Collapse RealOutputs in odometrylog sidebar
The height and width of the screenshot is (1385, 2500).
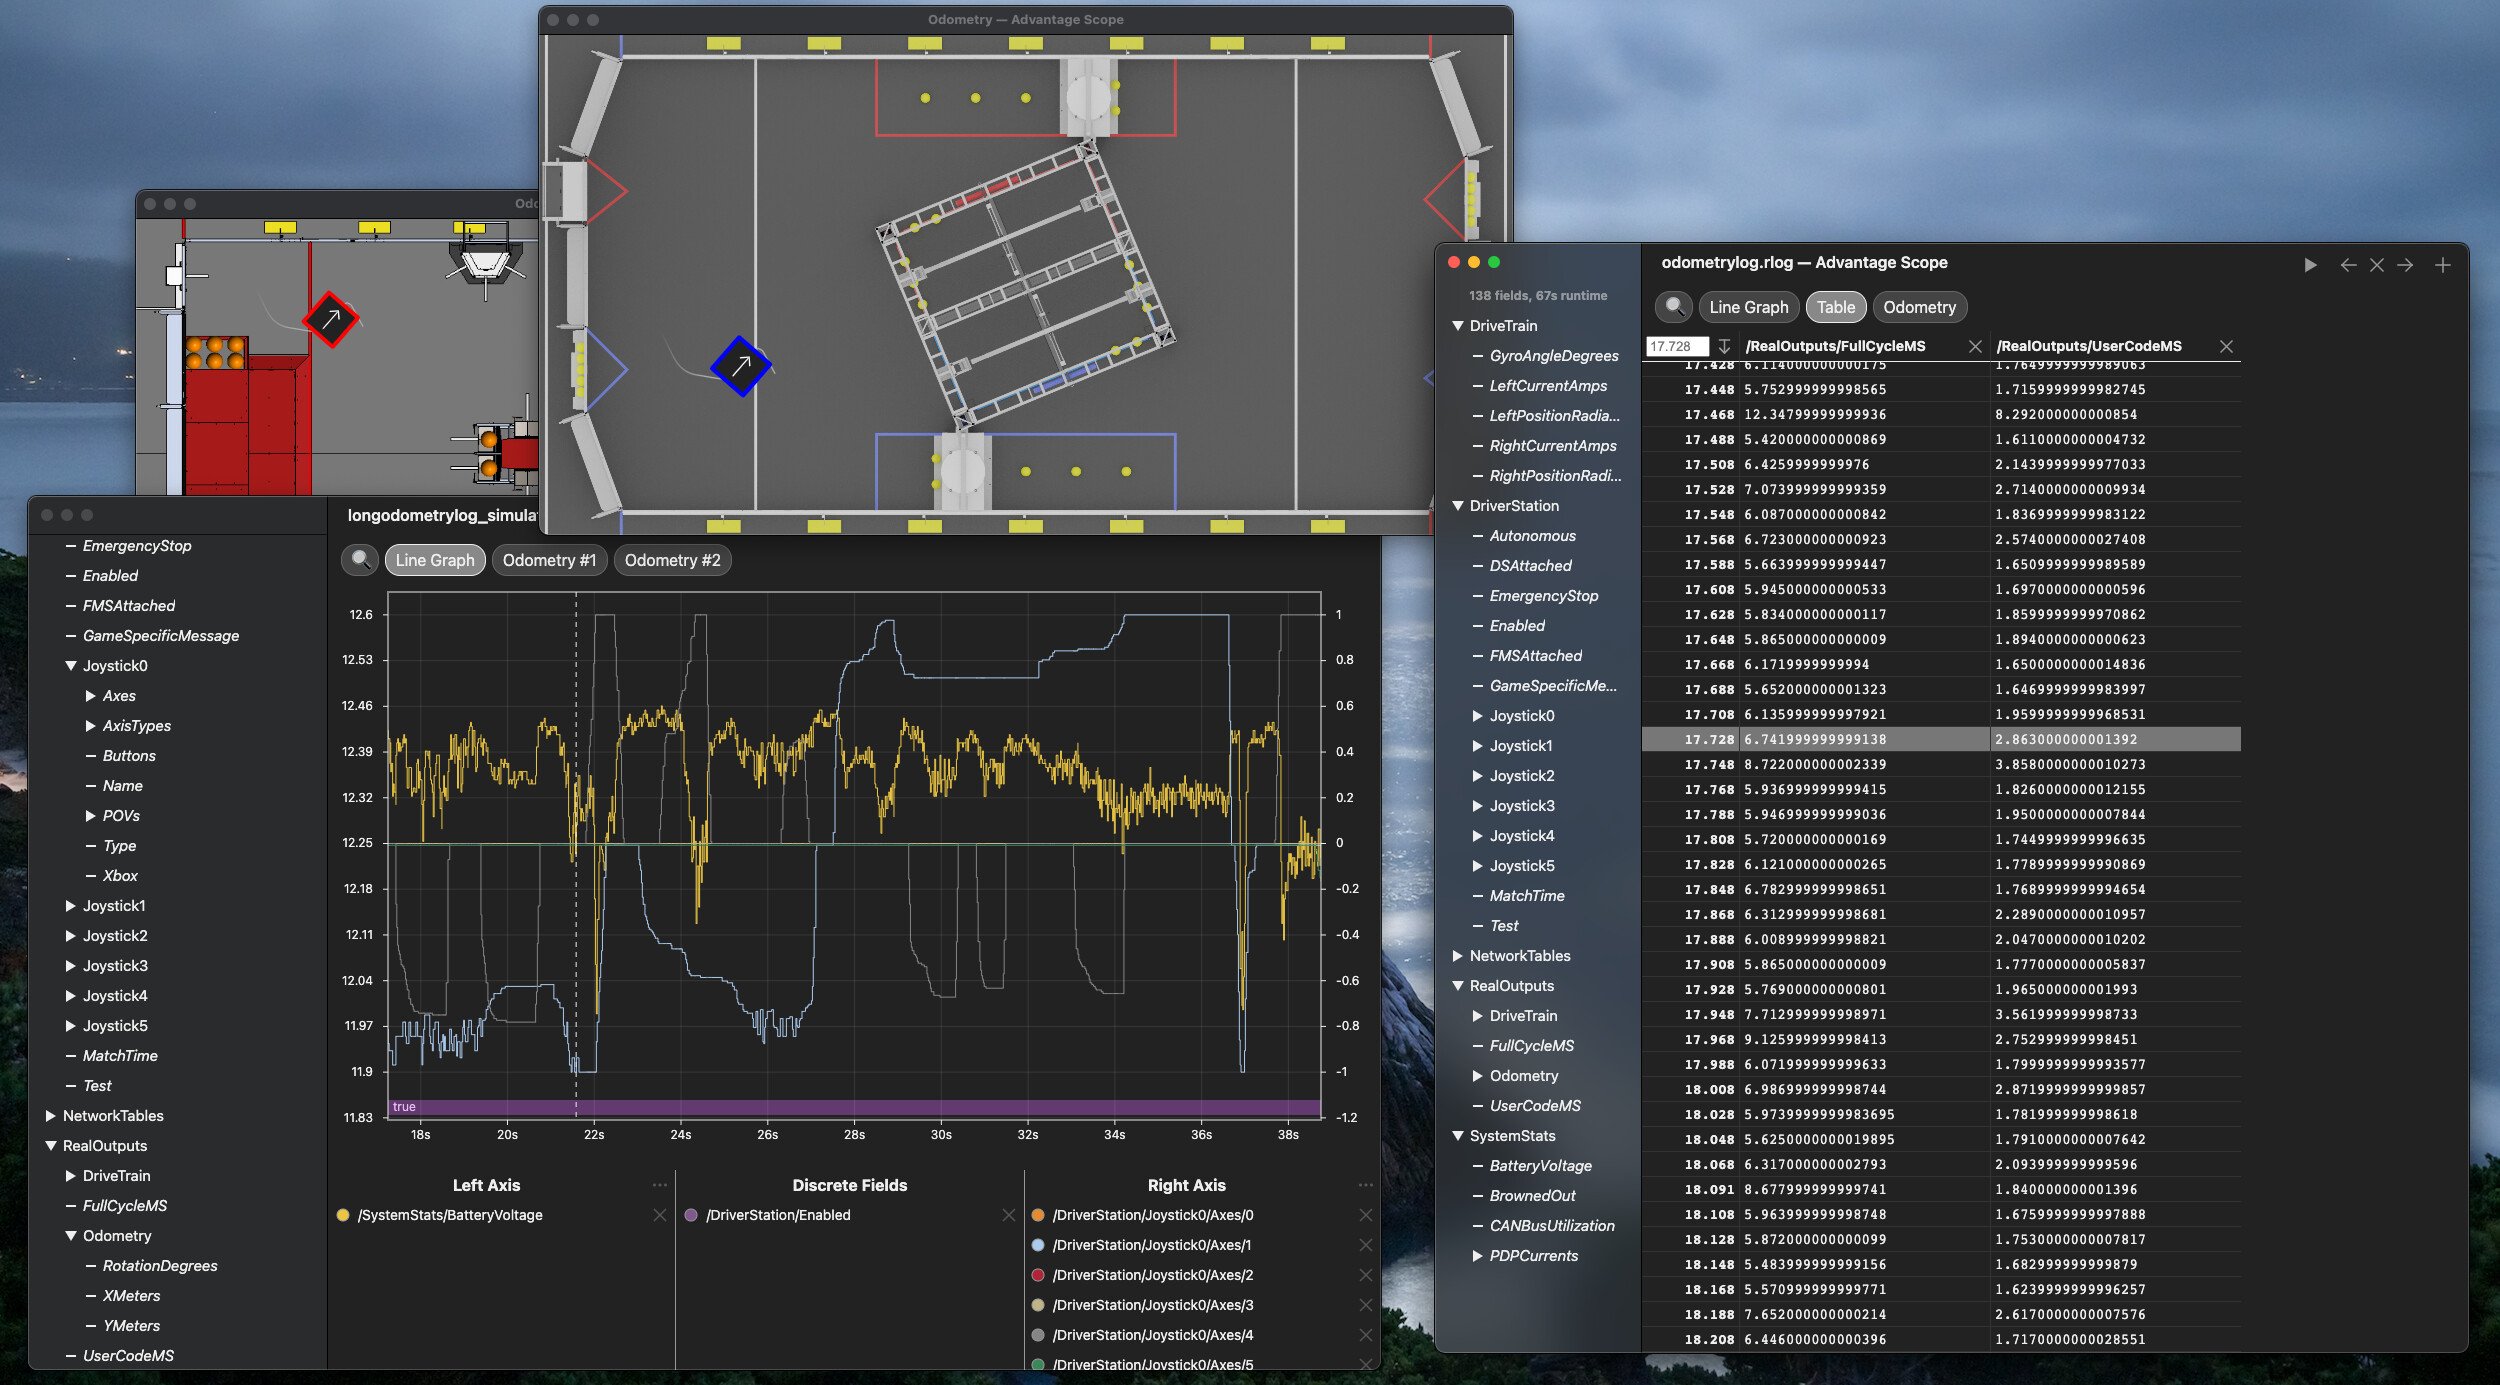pos(1458,986)
